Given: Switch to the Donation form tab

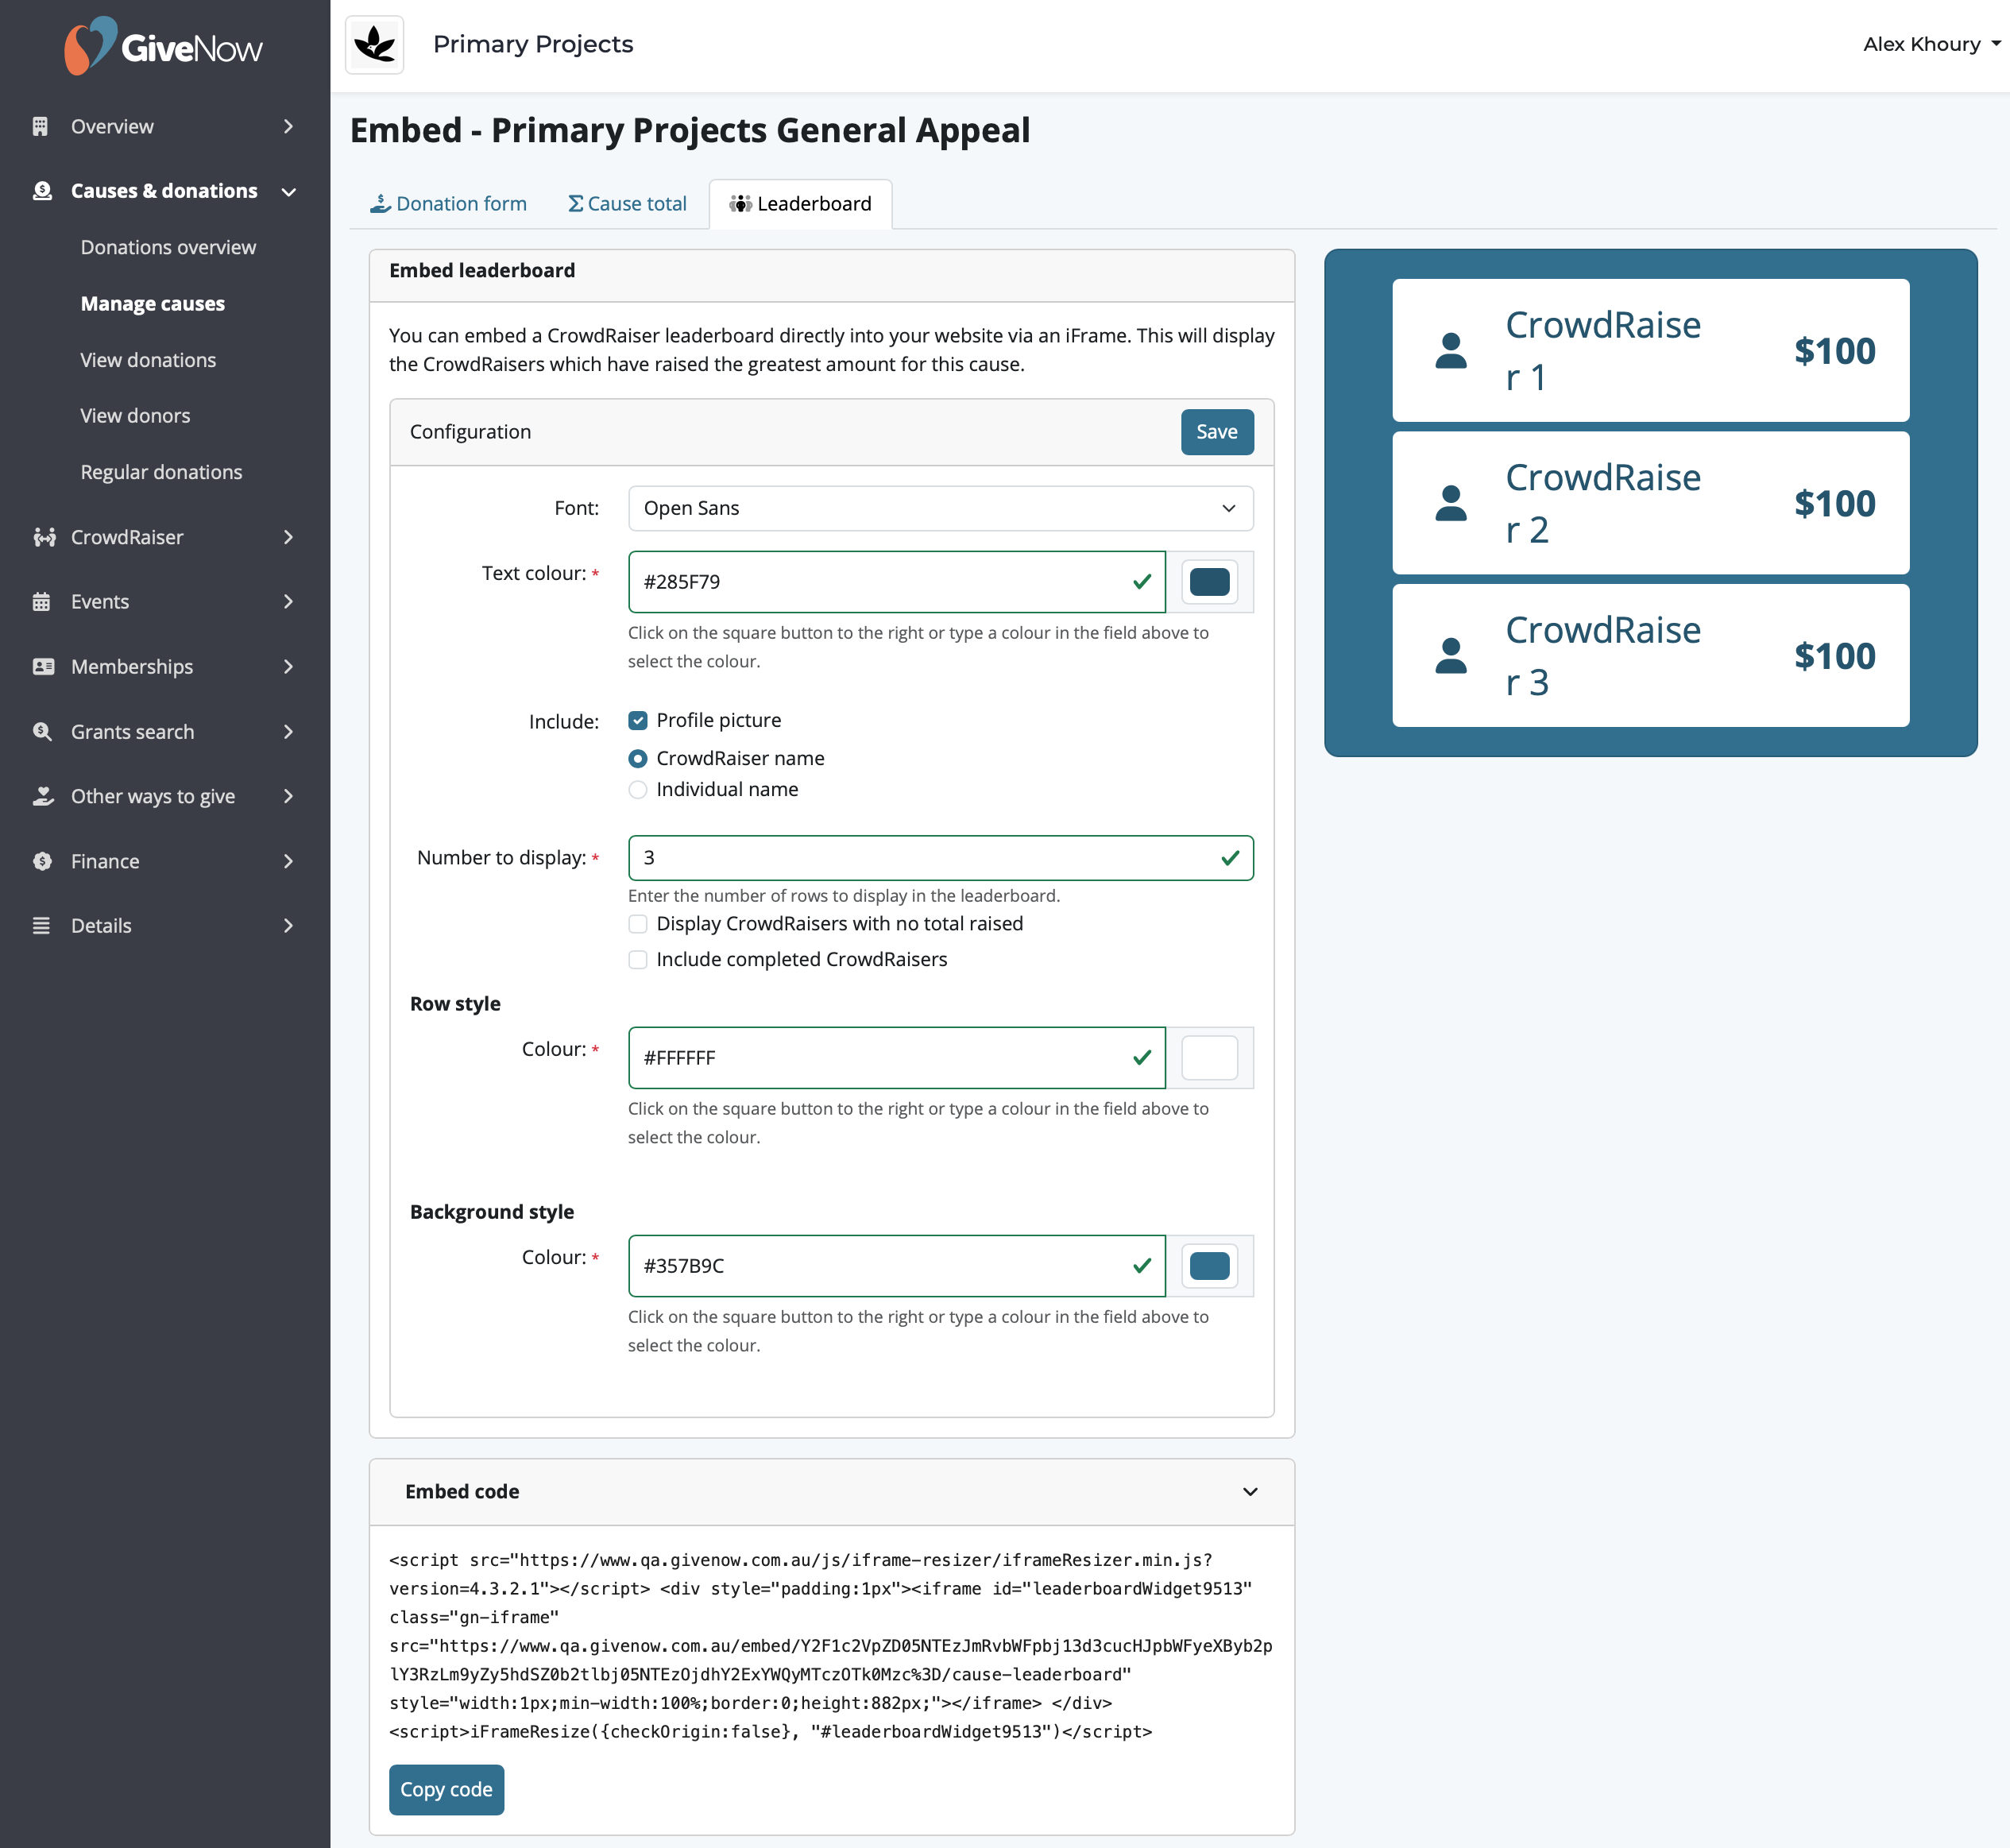Looking at the screenshot, I should pyautogui.click(x=449, y=204).
